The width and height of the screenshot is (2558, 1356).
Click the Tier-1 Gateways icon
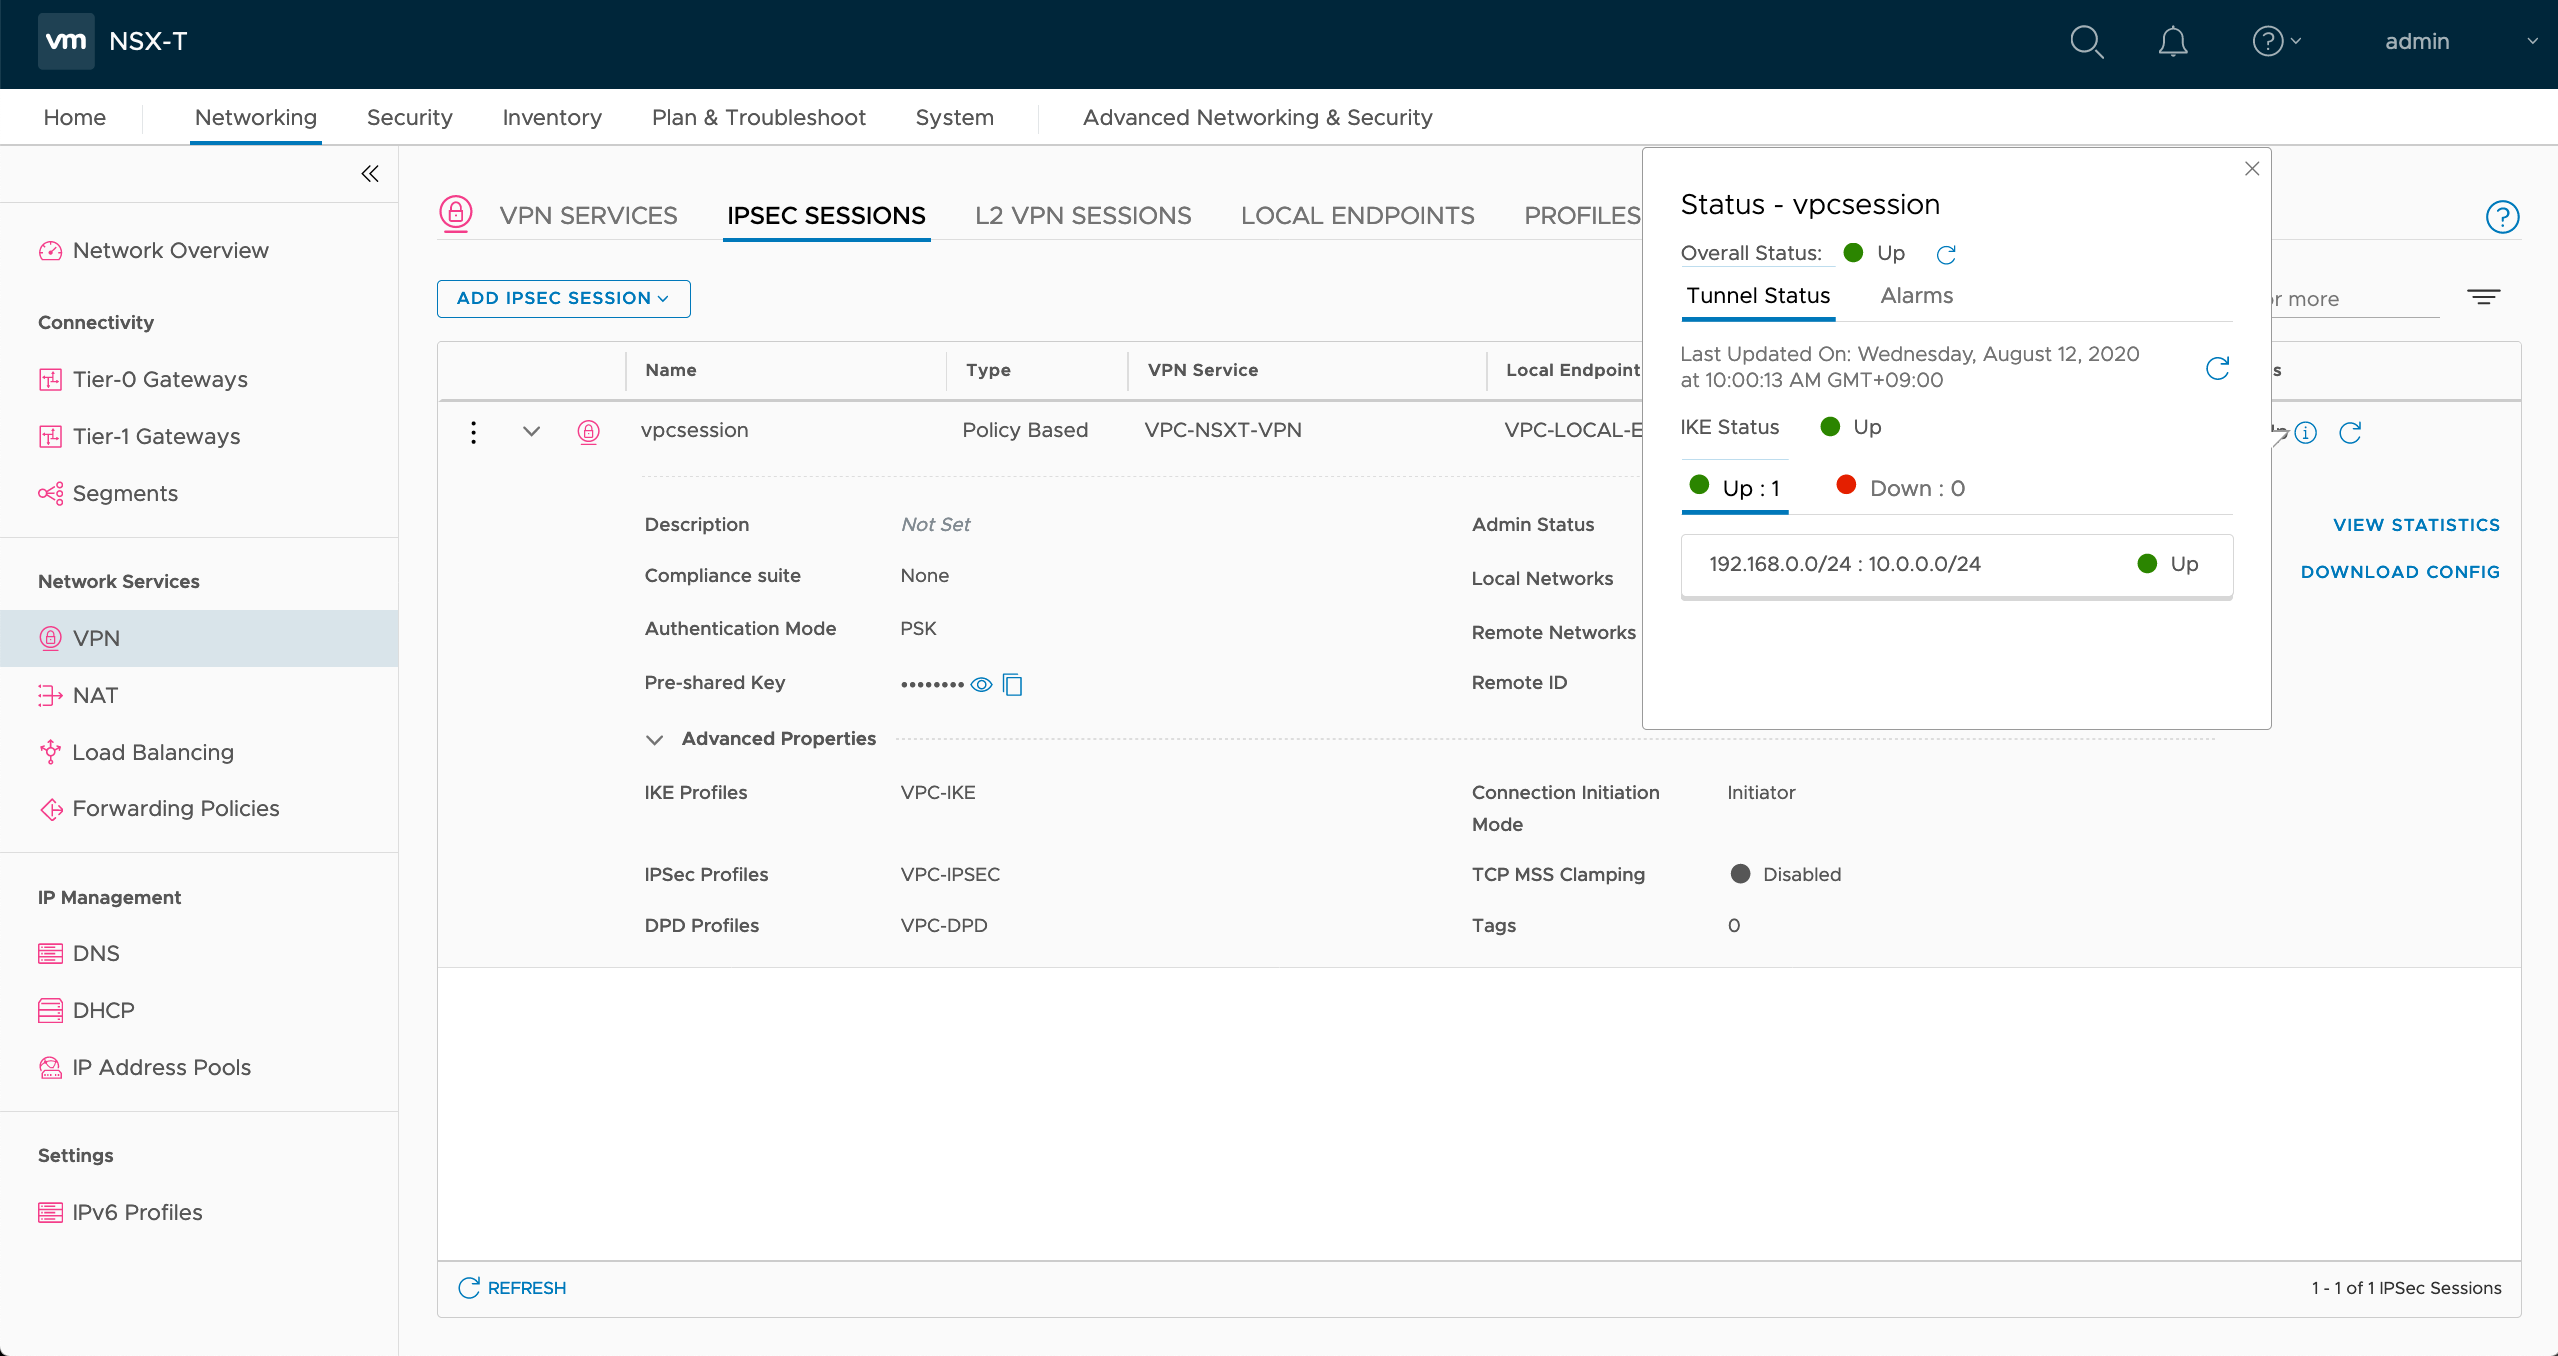pyautogui.click(x=50, y=437)
